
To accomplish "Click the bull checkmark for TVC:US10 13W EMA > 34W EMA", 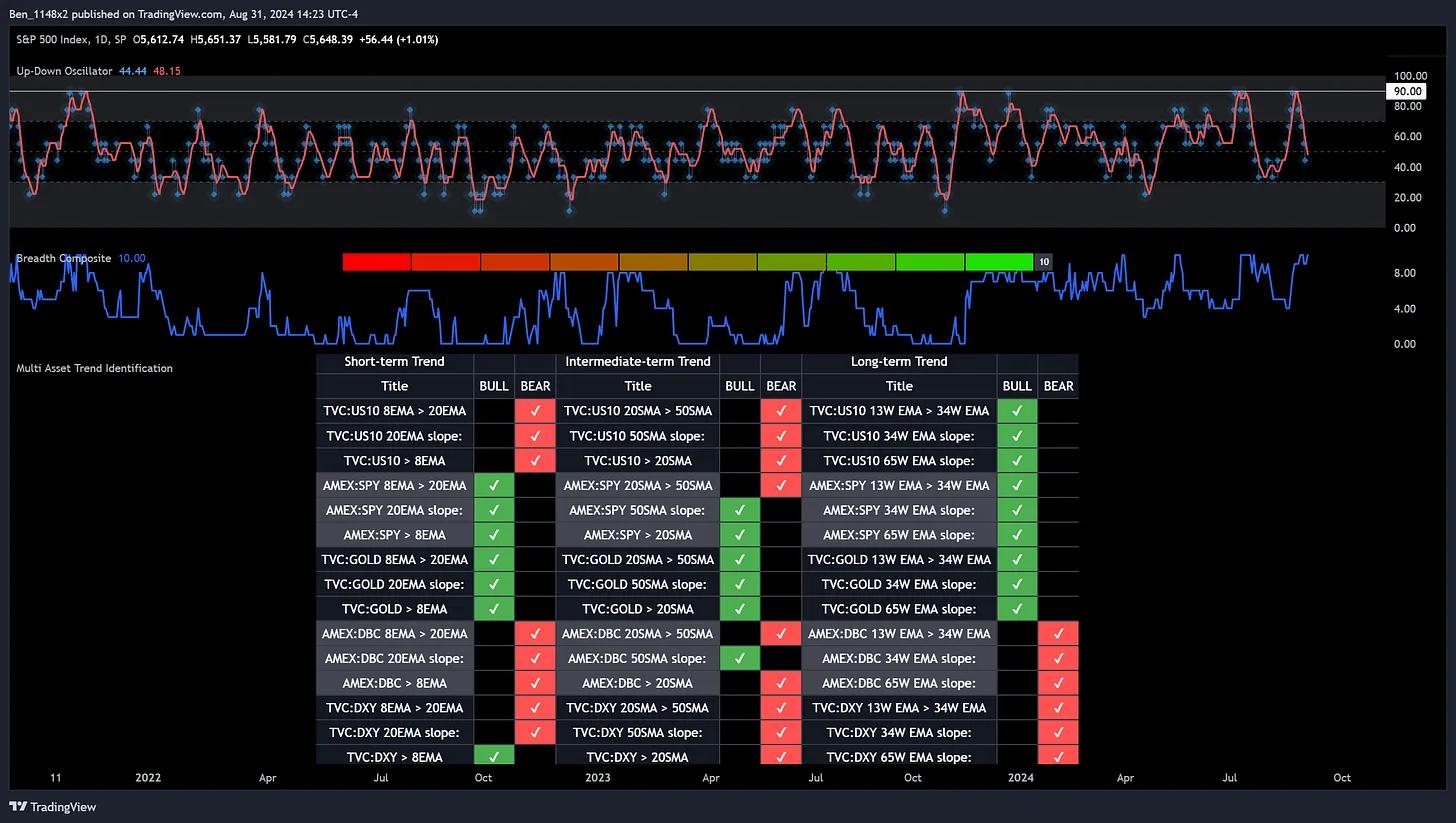I will pos(1017,411).
